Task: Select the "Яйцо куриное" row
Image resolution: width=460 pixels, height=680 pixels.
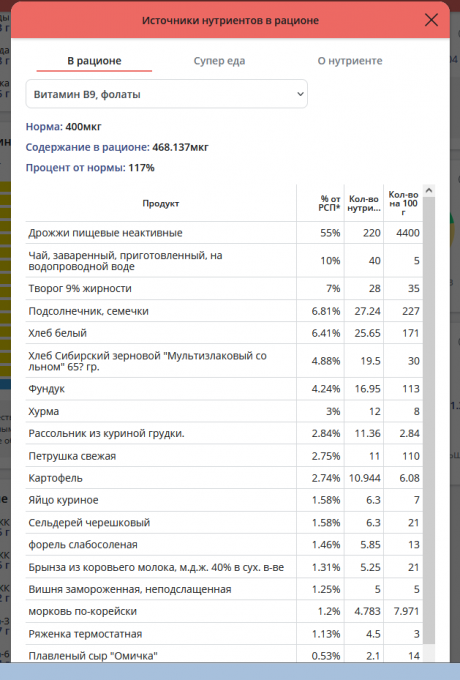Action: [x=224, y=500]
